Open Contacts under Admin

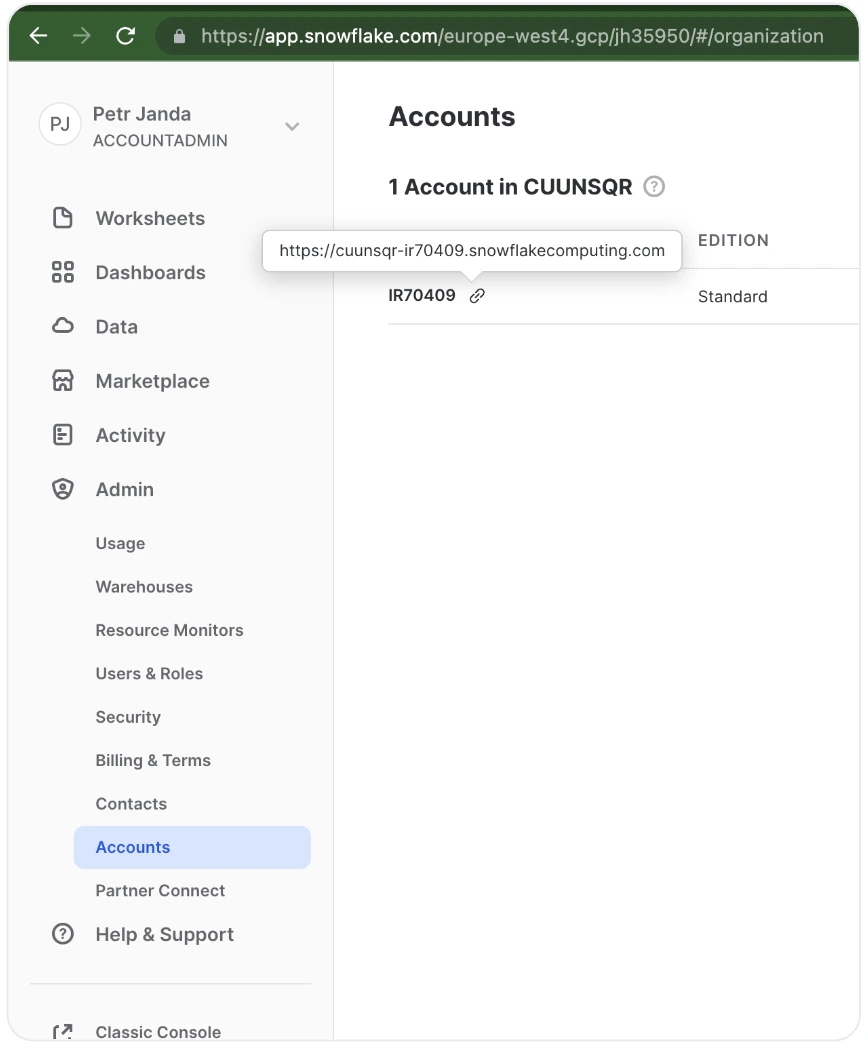tap(131, 804)
